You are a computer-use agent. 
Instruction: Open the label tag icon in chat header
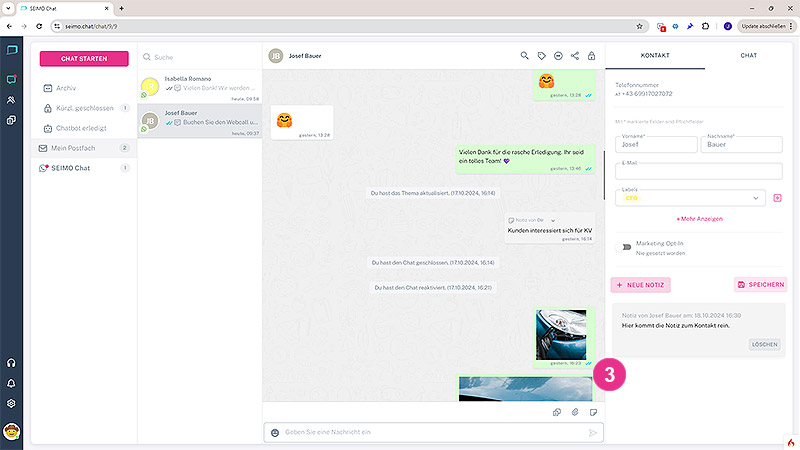pyautogui.click(x=542, y=56)
